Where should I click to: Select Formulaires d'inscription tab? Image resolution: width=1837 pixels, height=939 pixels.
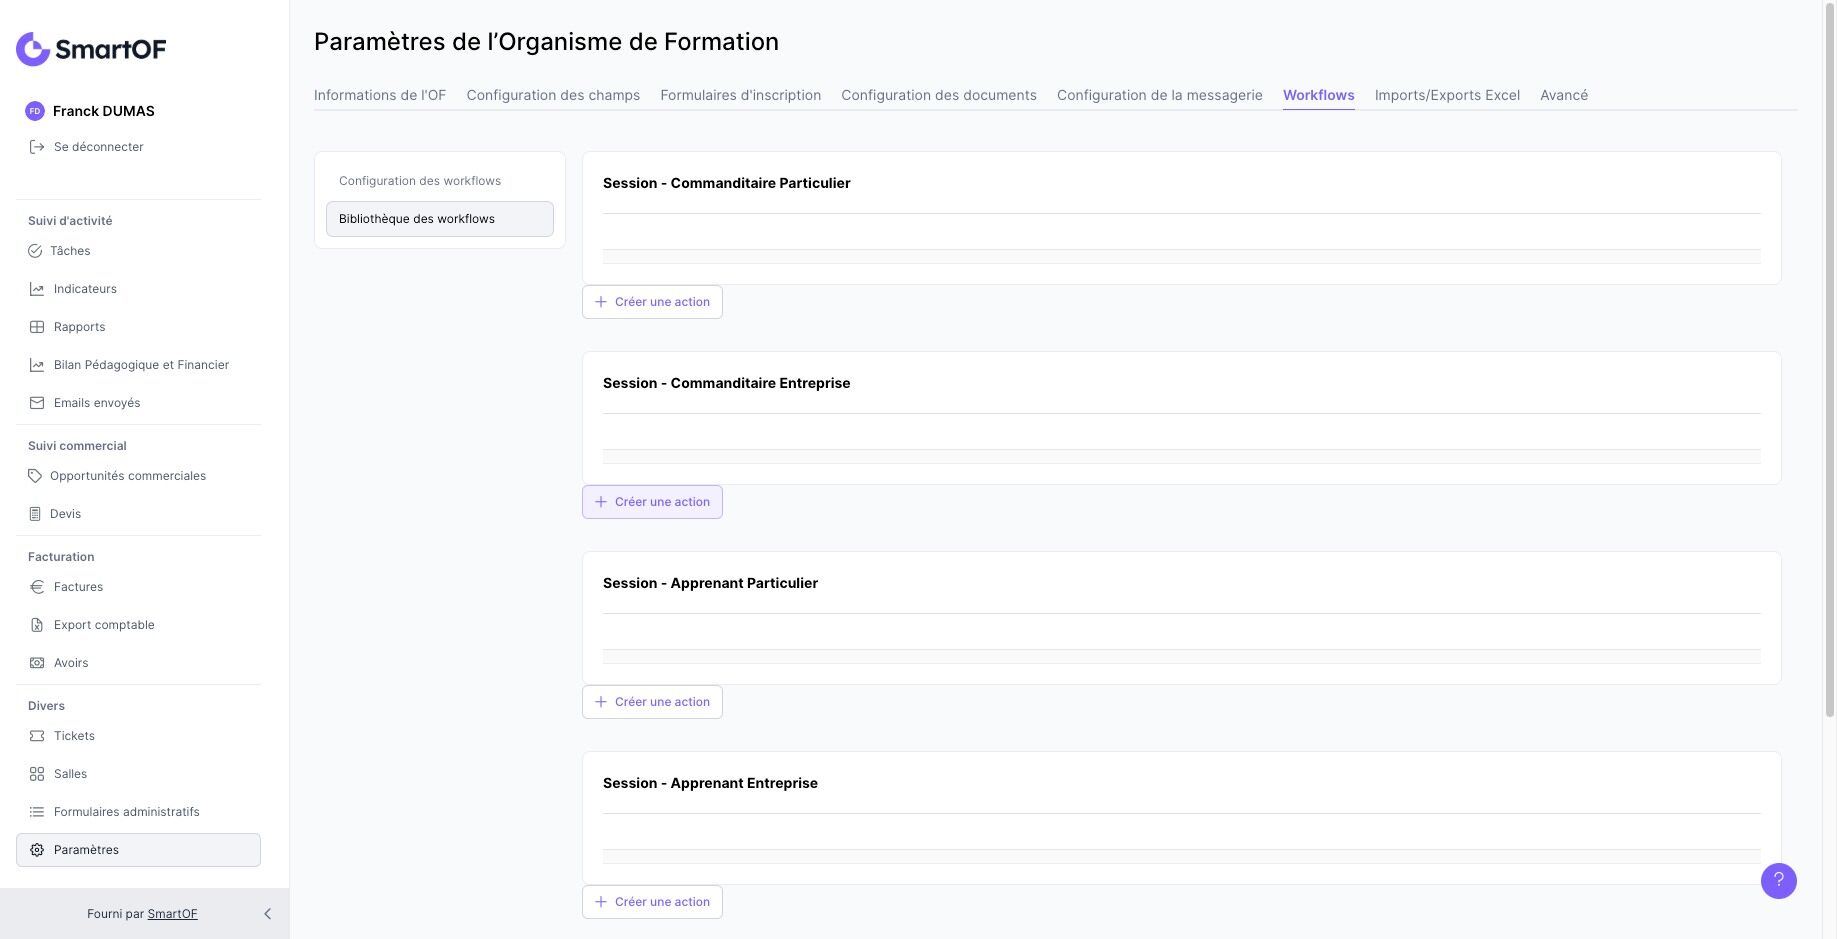click(740, 95)
